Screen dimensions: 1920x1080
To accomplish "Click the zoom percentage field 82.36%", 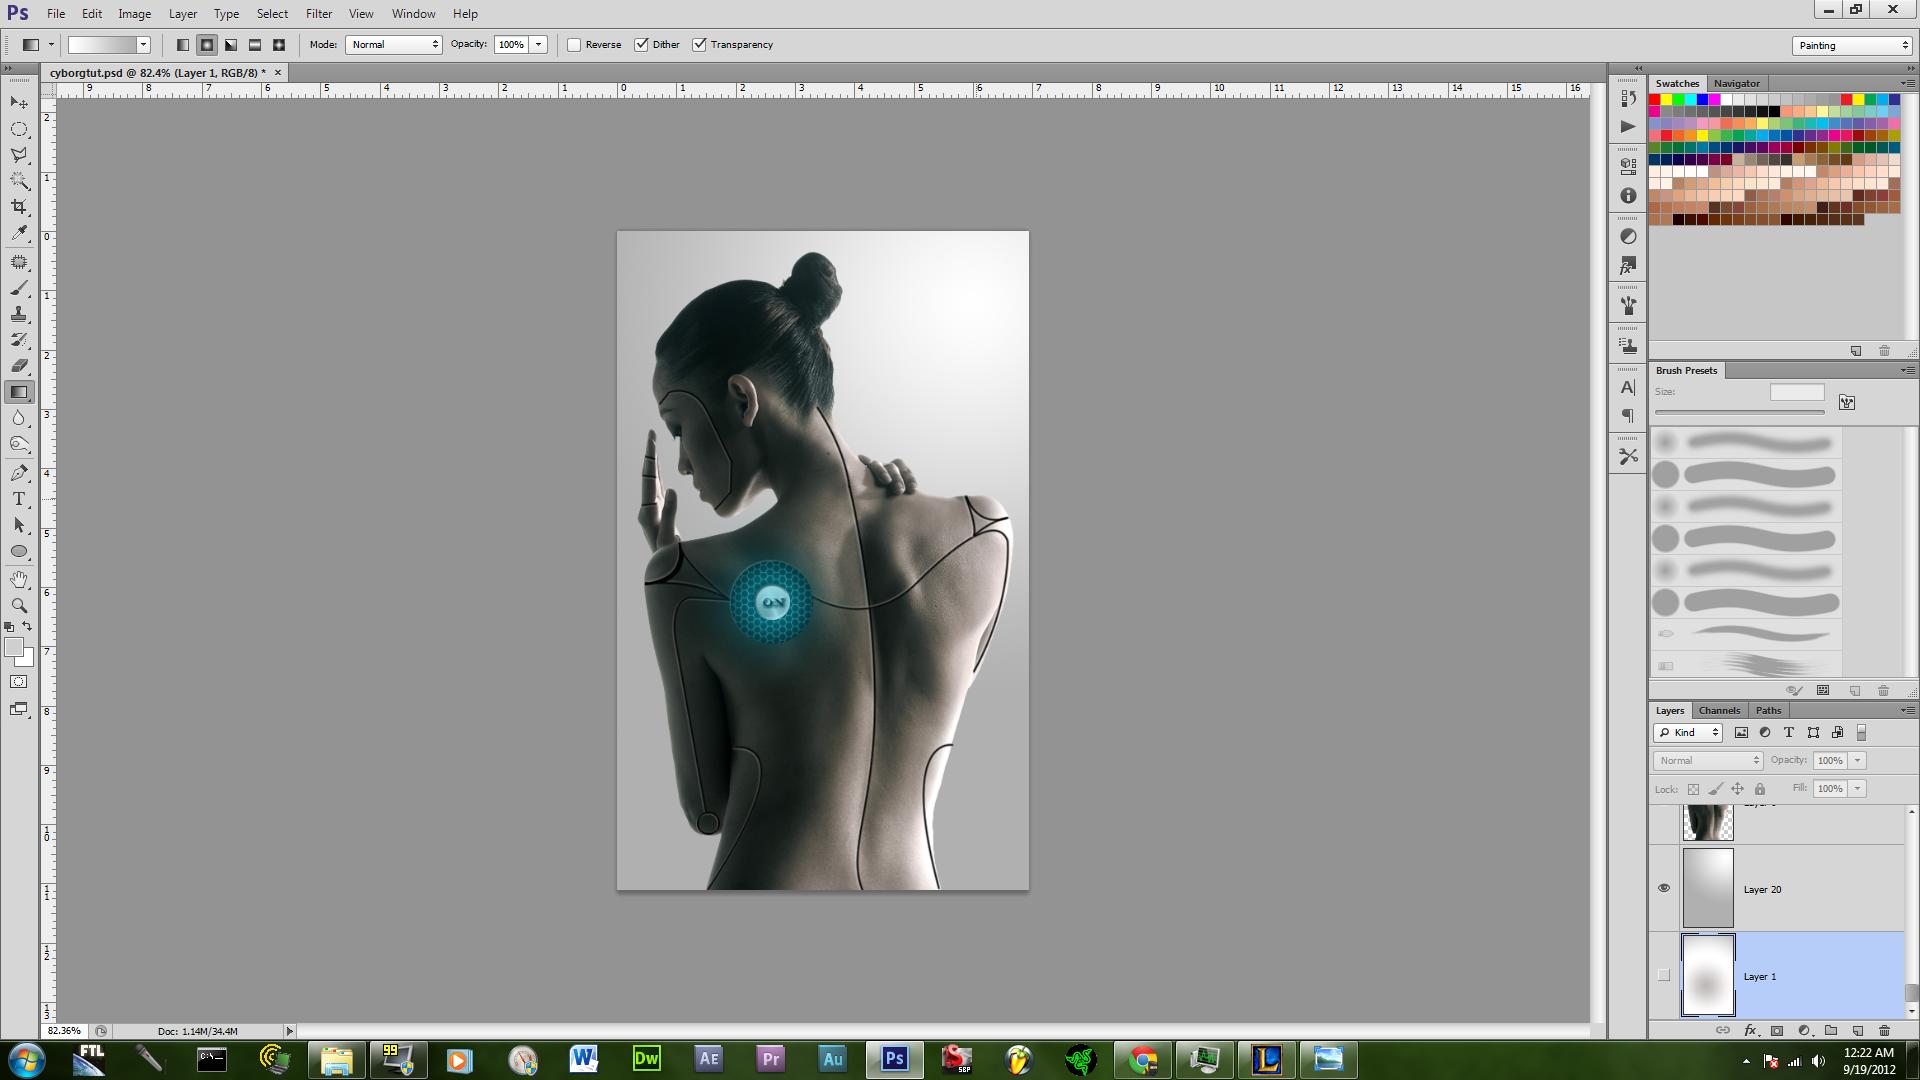I will coord(64,1031).
